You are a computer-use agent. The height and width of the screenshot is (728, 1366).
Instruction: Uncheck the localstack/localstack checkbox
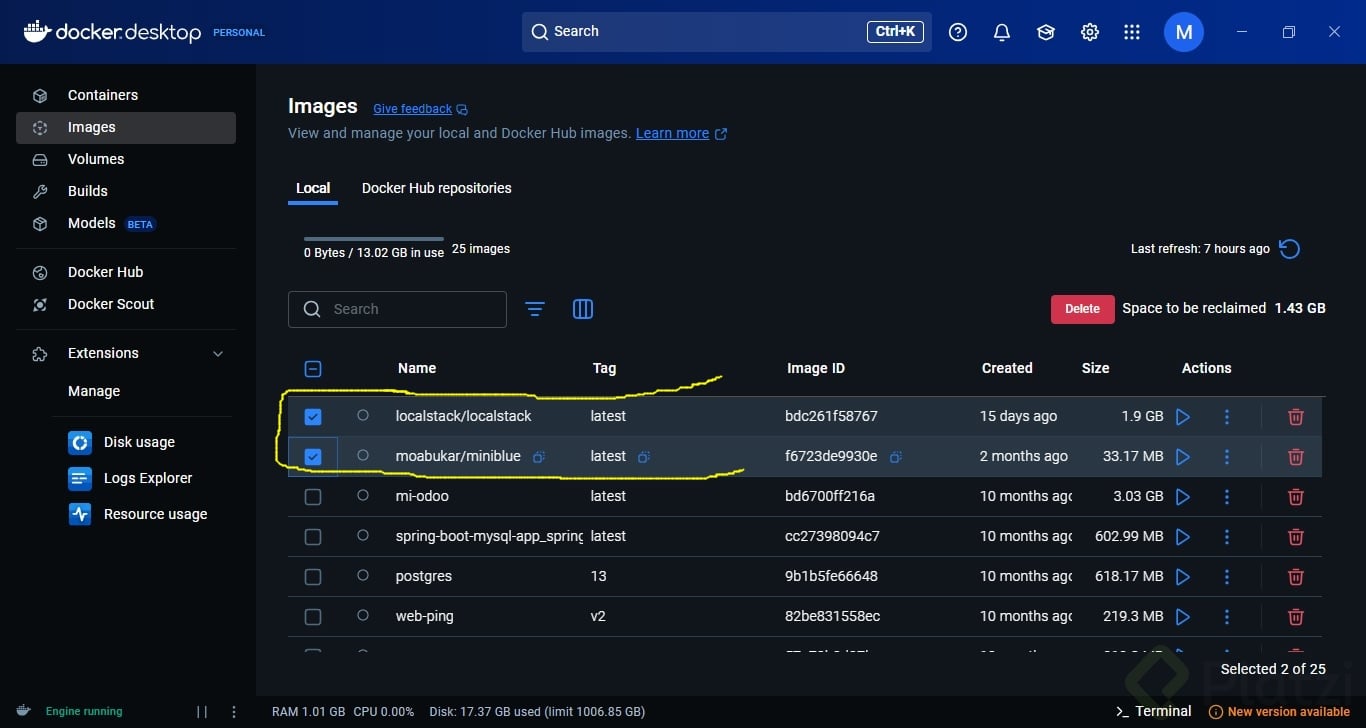(x=313, y=416)
